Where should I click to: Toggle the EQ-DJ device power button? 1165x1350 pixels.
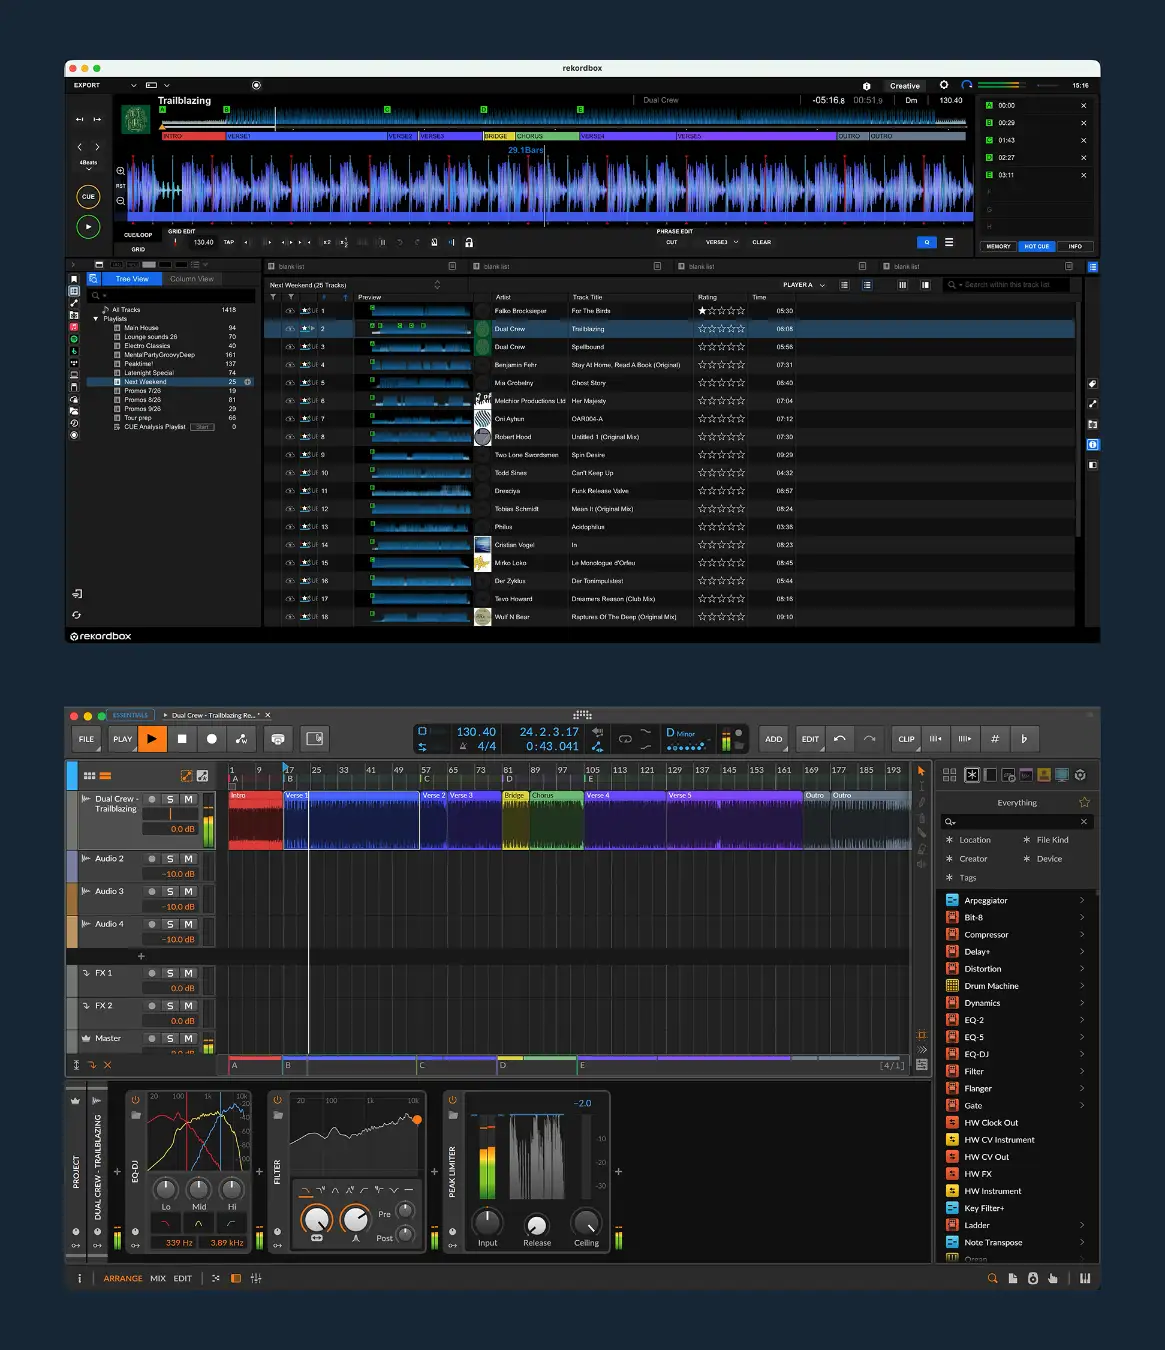pyautogui.click(x=135, y=1100)
